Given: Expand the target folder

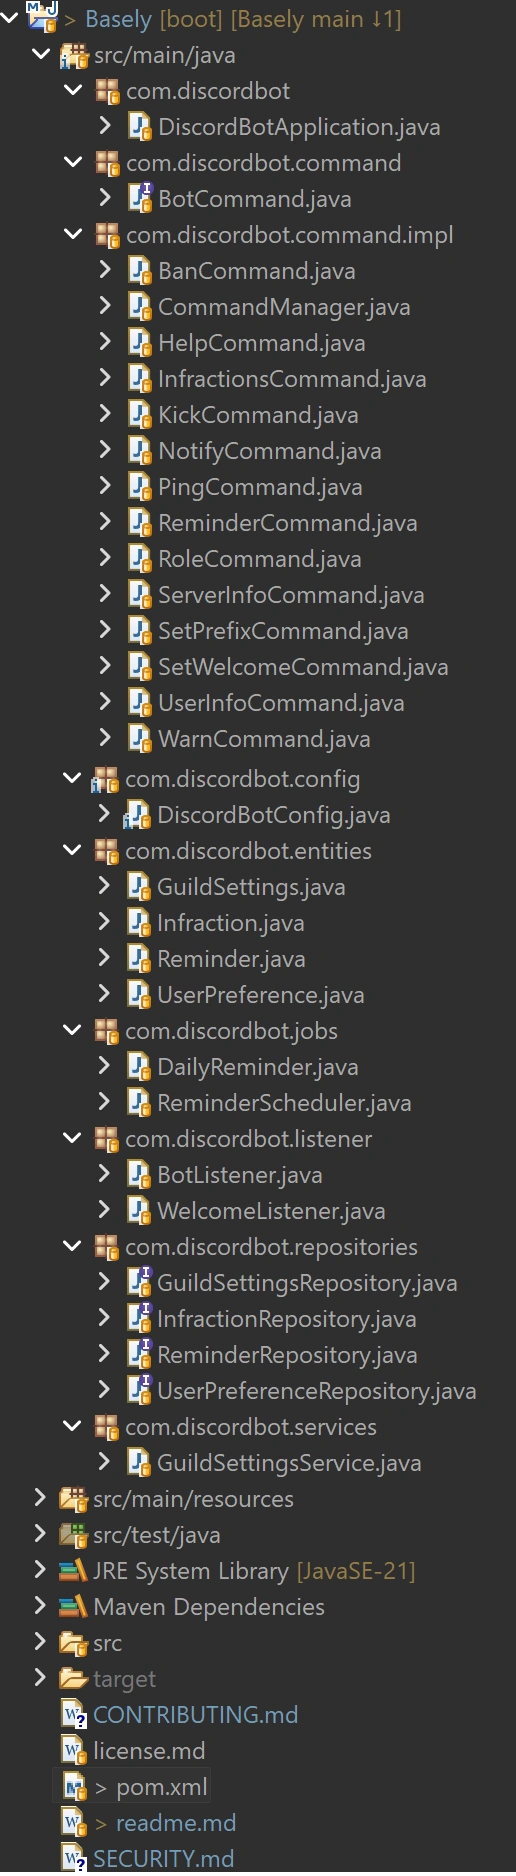Looking at the screenshot, I should [40, 1678].
